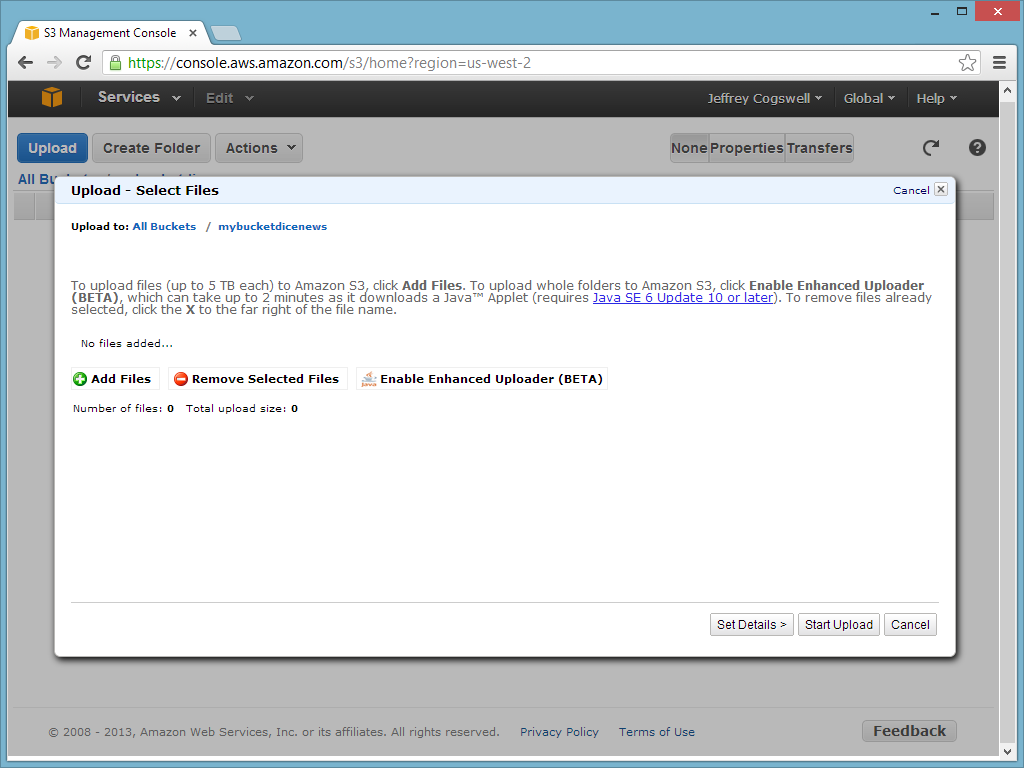This screenshot has width=1024, height=768.
Task: Click the refresh icon in S3 toolbar
Action: tap(931, 148)
